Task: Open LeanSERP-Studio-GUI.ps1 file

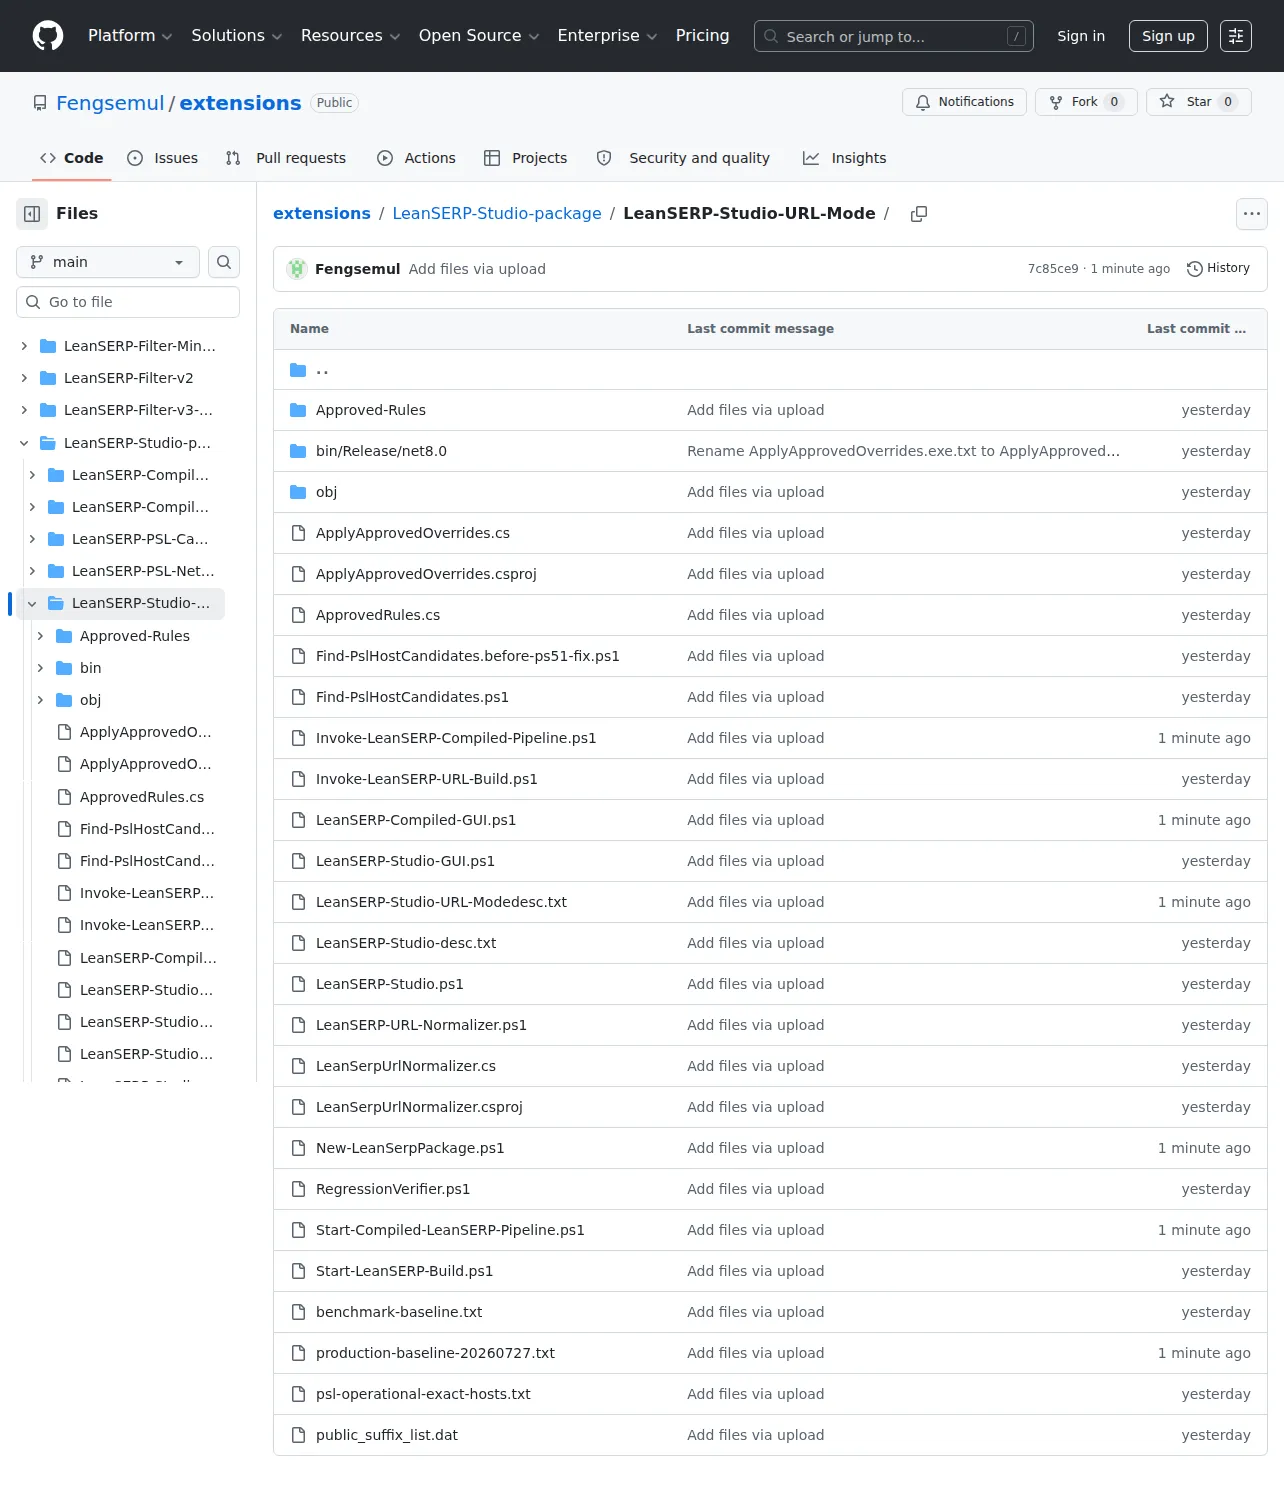Action: 405,861
